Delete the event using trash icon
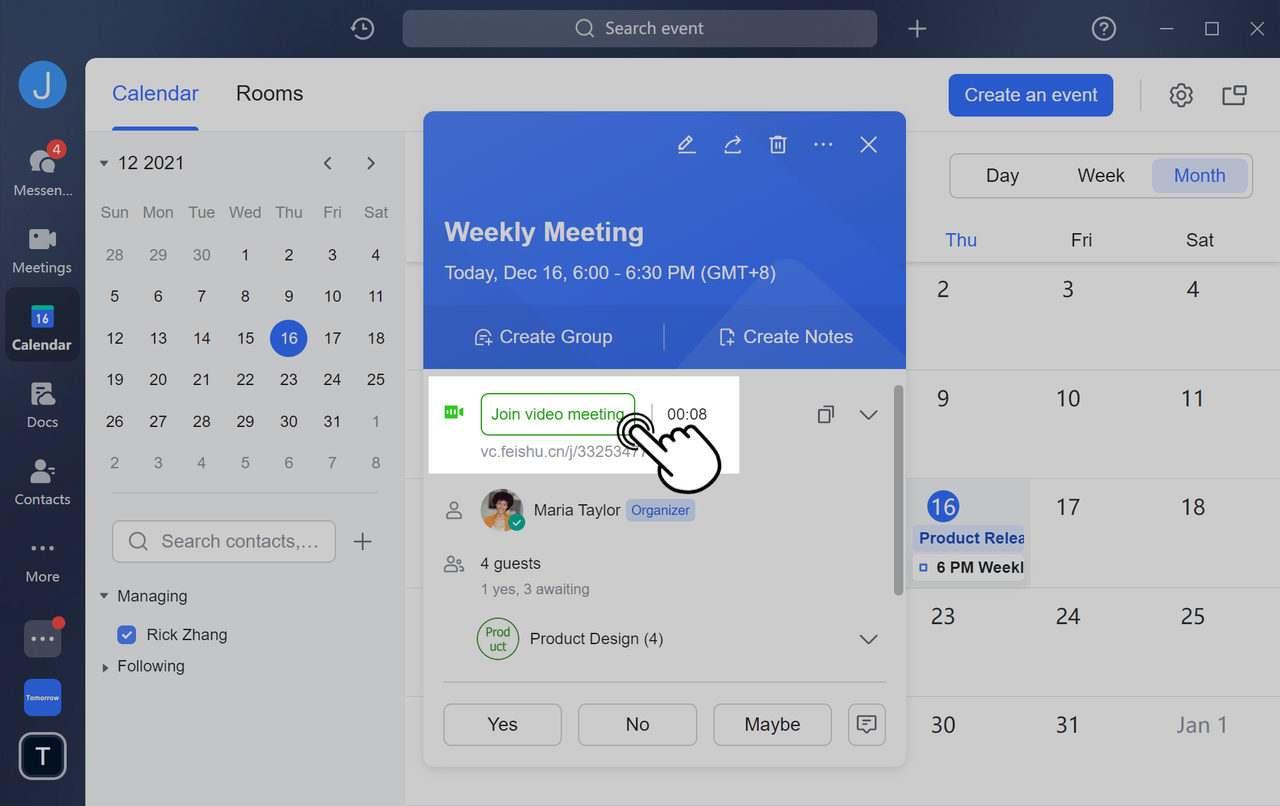The image size is (1280, 806). 777,145
